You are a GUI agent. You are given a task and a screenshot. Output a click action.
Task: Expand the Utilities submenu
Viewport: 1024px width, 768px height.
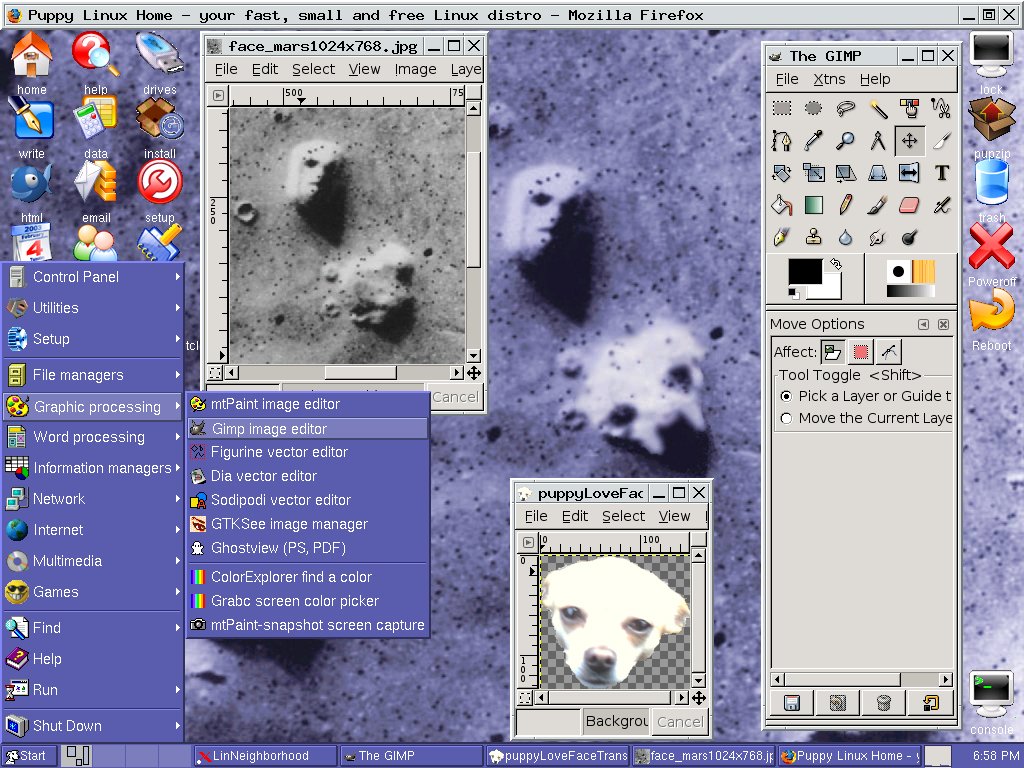pos(93,308)
